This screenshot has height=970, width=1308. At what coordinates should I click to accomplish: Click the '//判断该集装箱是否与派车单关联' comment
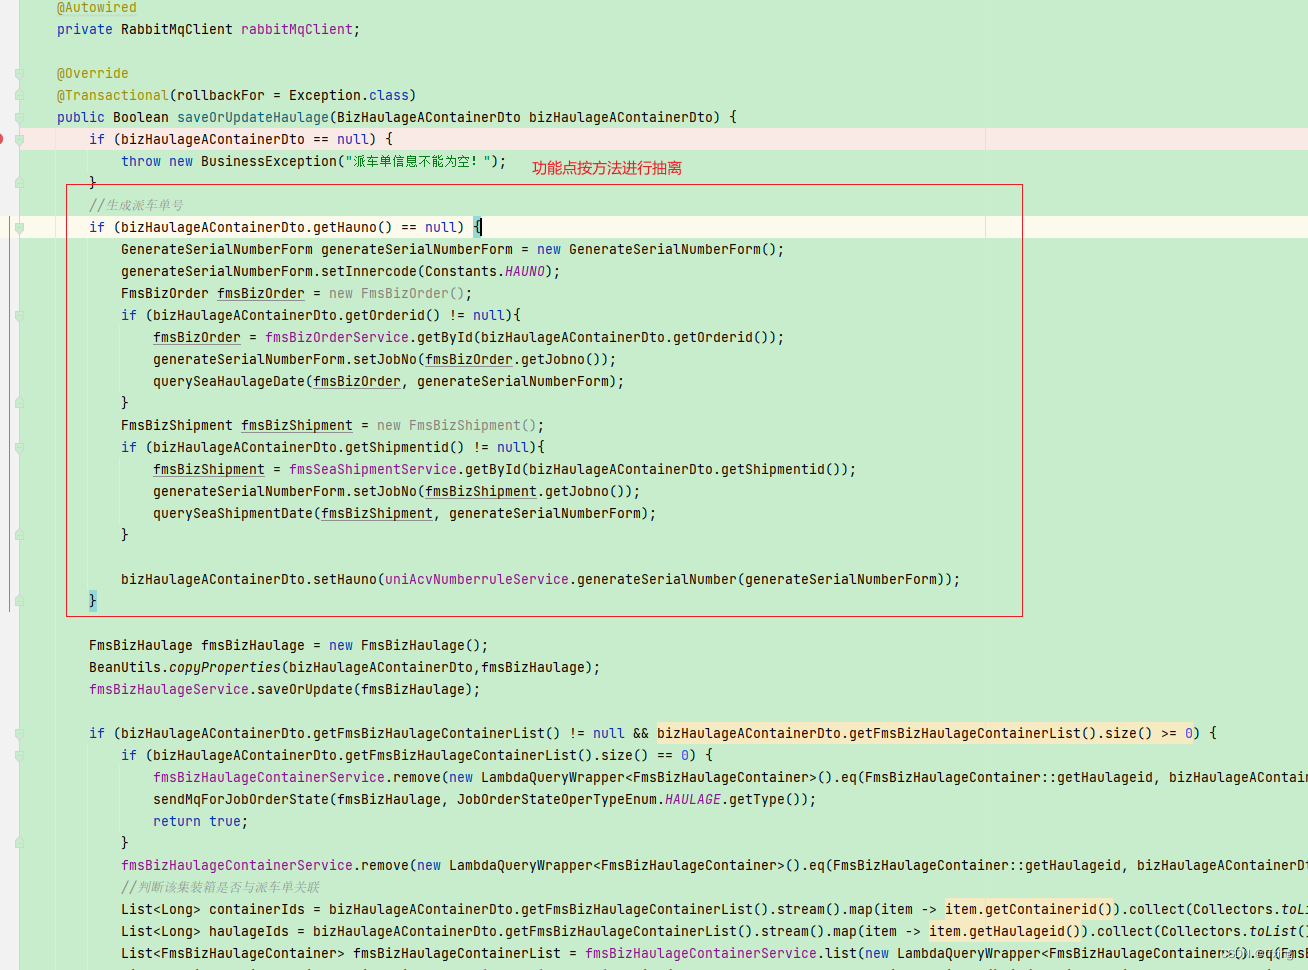point(221,887)
